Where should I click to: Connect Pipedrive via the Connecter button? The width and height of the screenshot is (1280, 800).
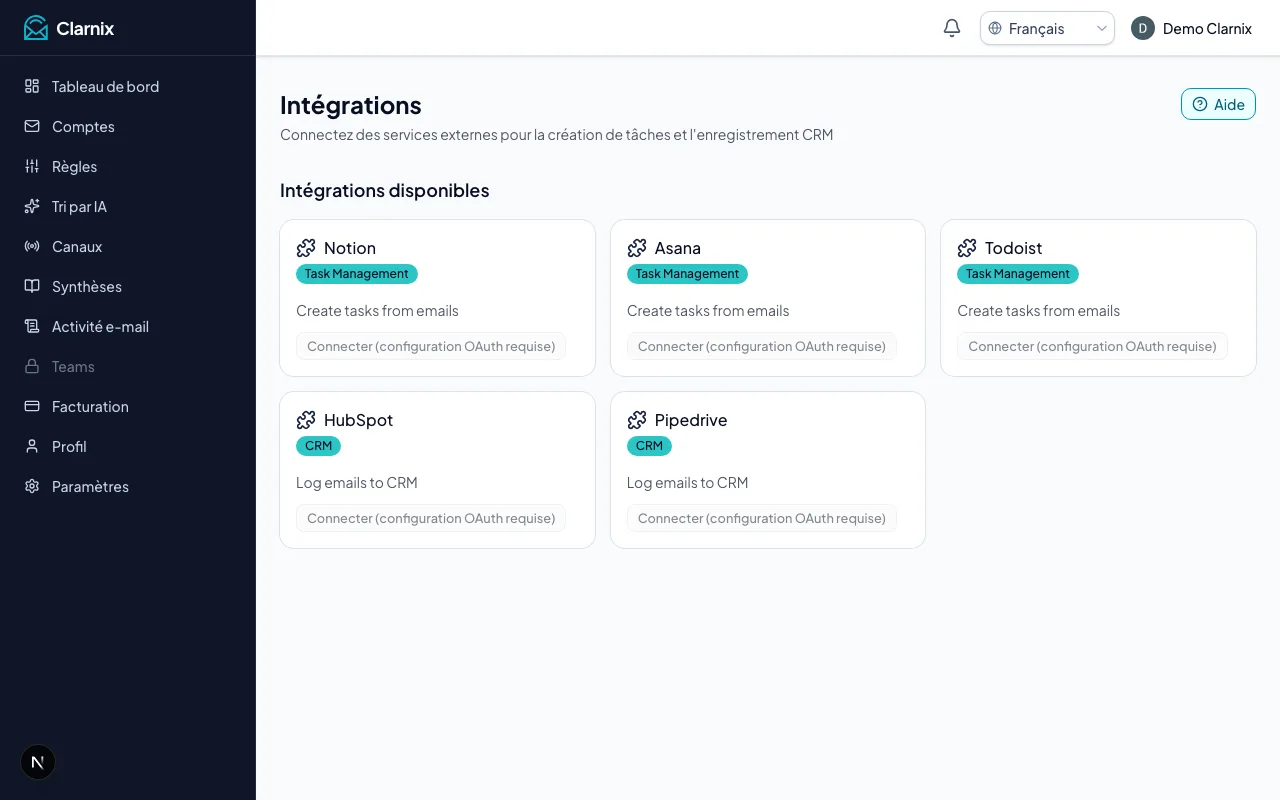click(762, 518)
